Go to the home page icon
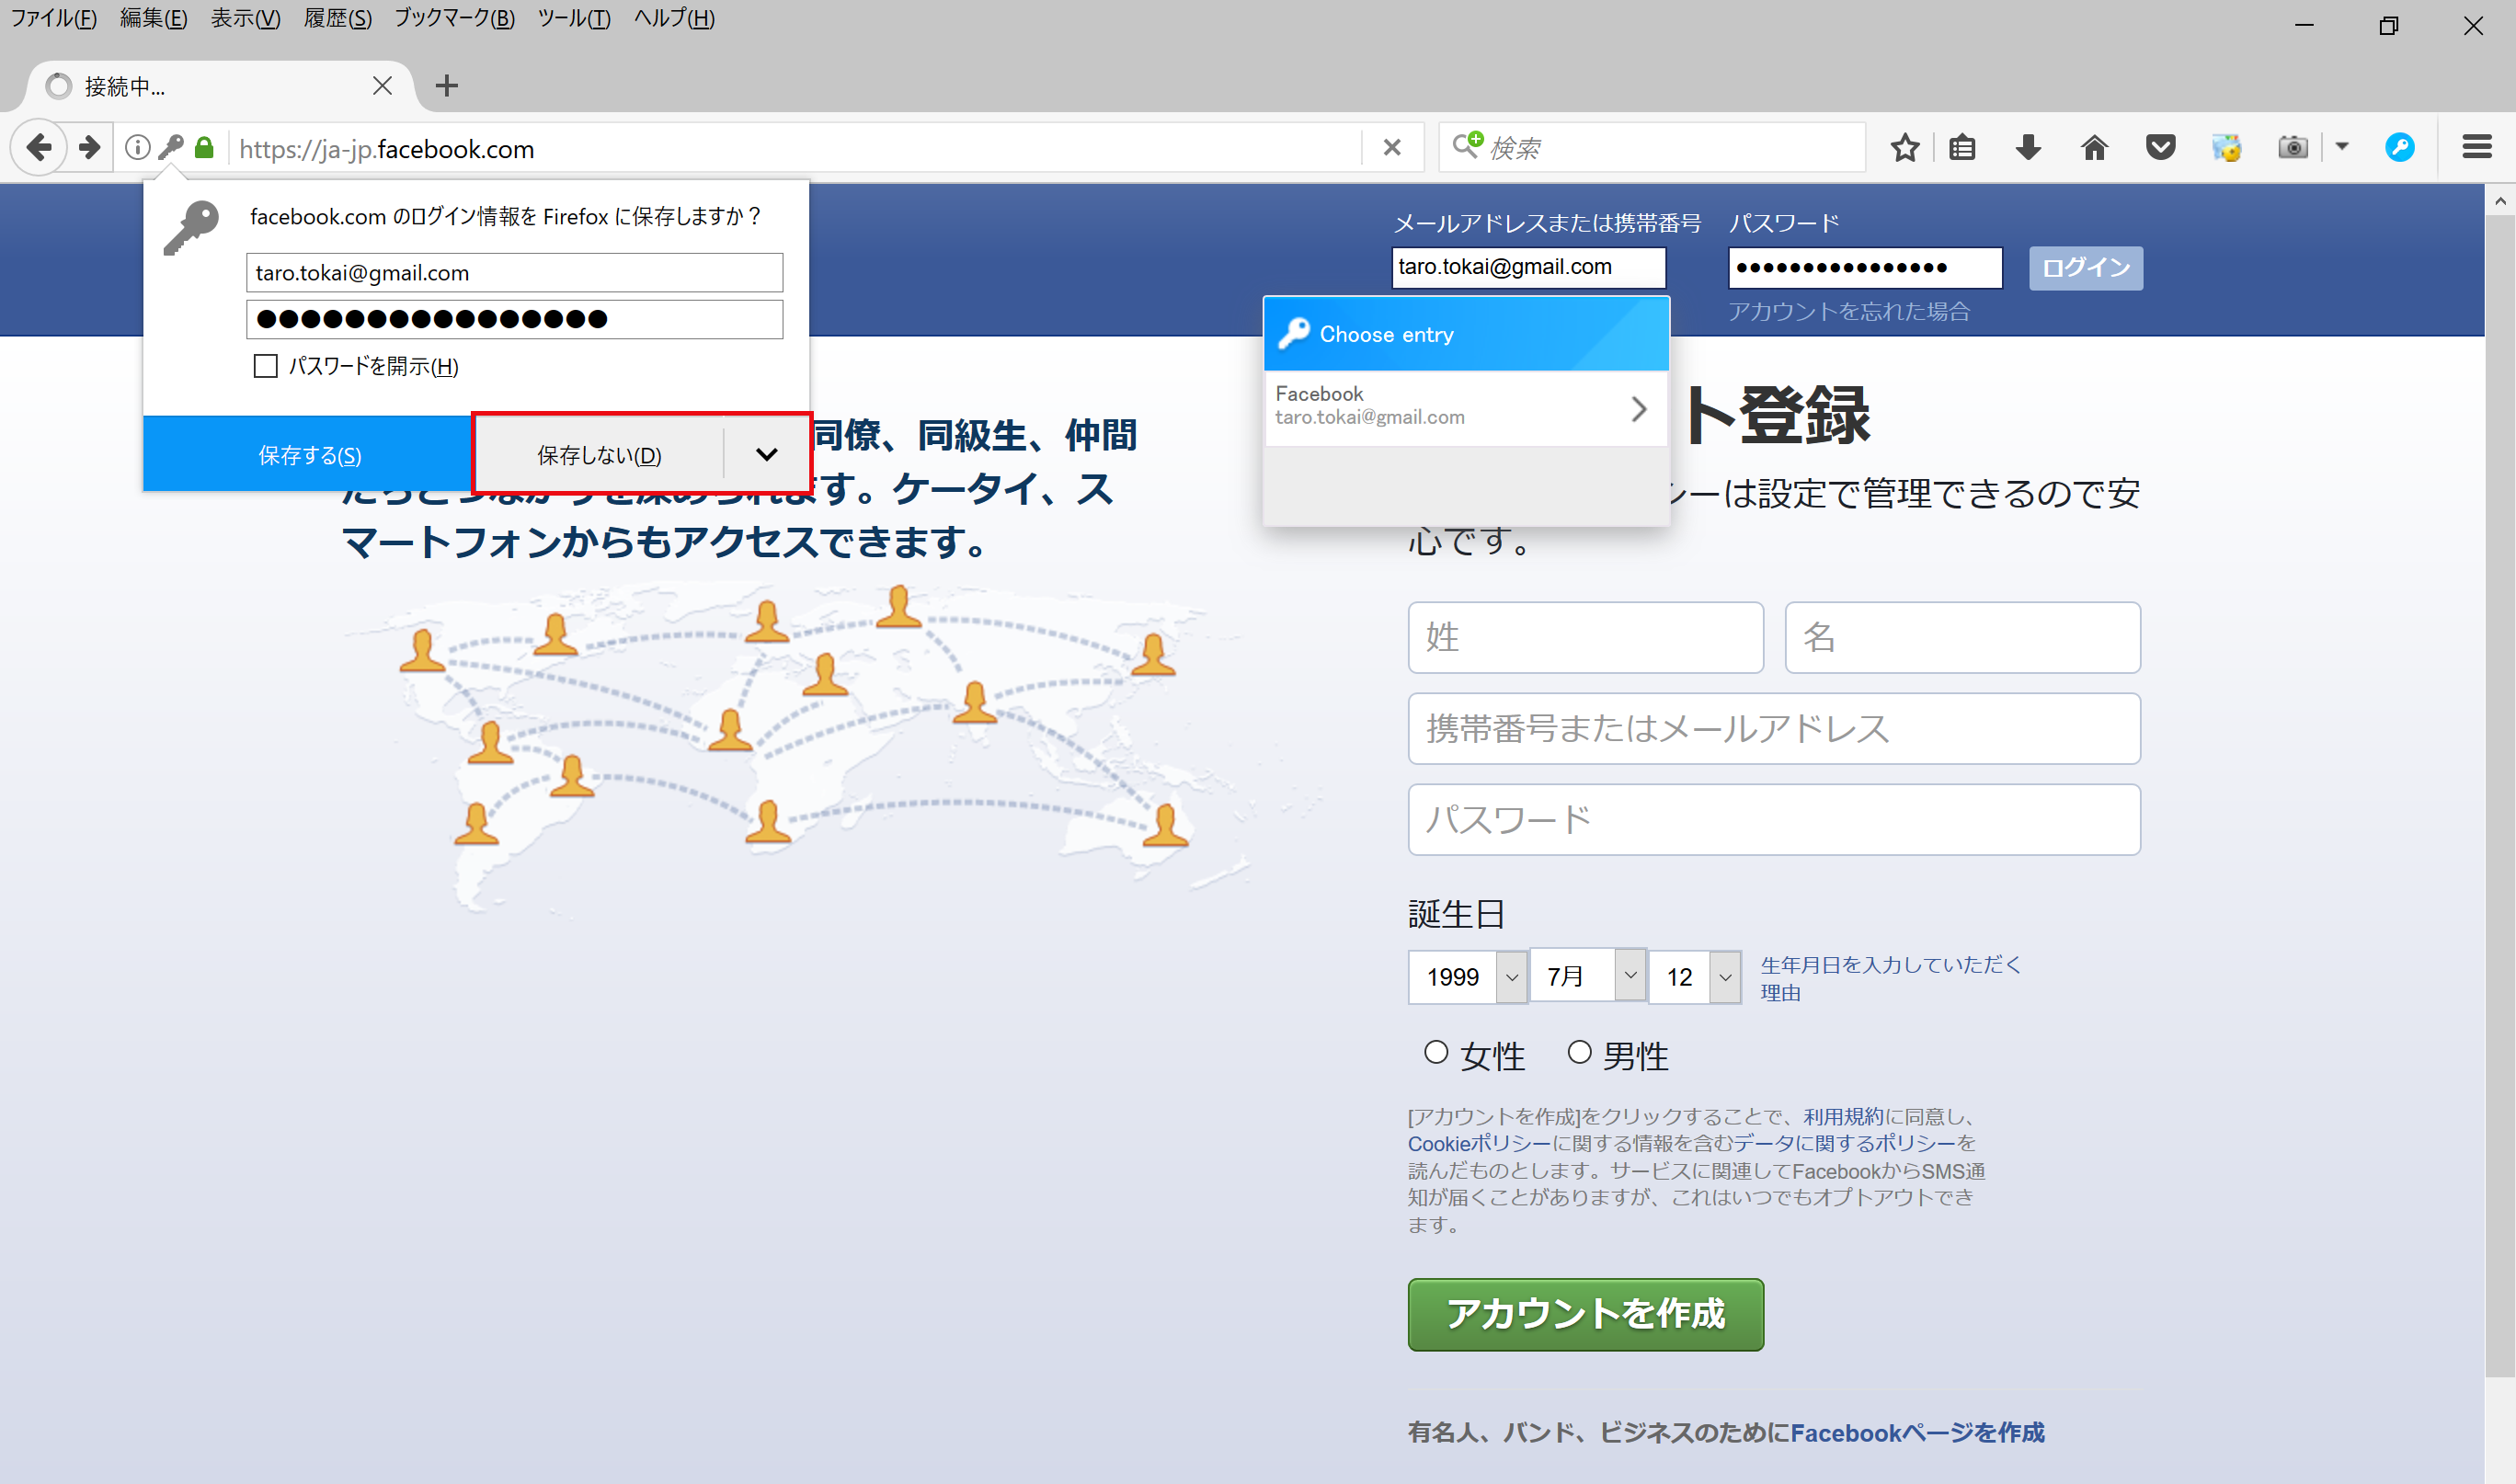Viewport: 2516px width, 1484px height. pyautogui.click(x=2094, y=148)
